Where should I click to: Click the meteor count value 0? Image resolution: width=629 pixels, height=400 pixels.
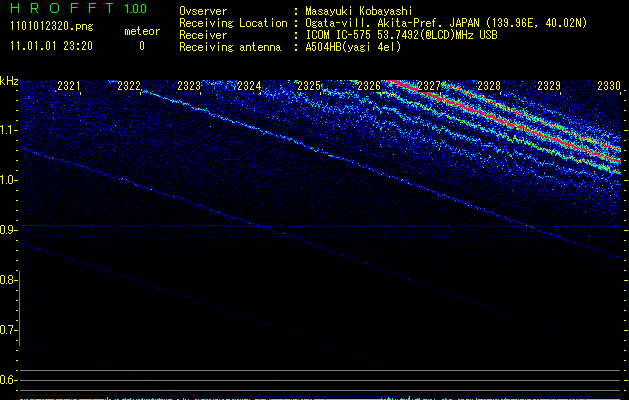[x=142, y=46]
